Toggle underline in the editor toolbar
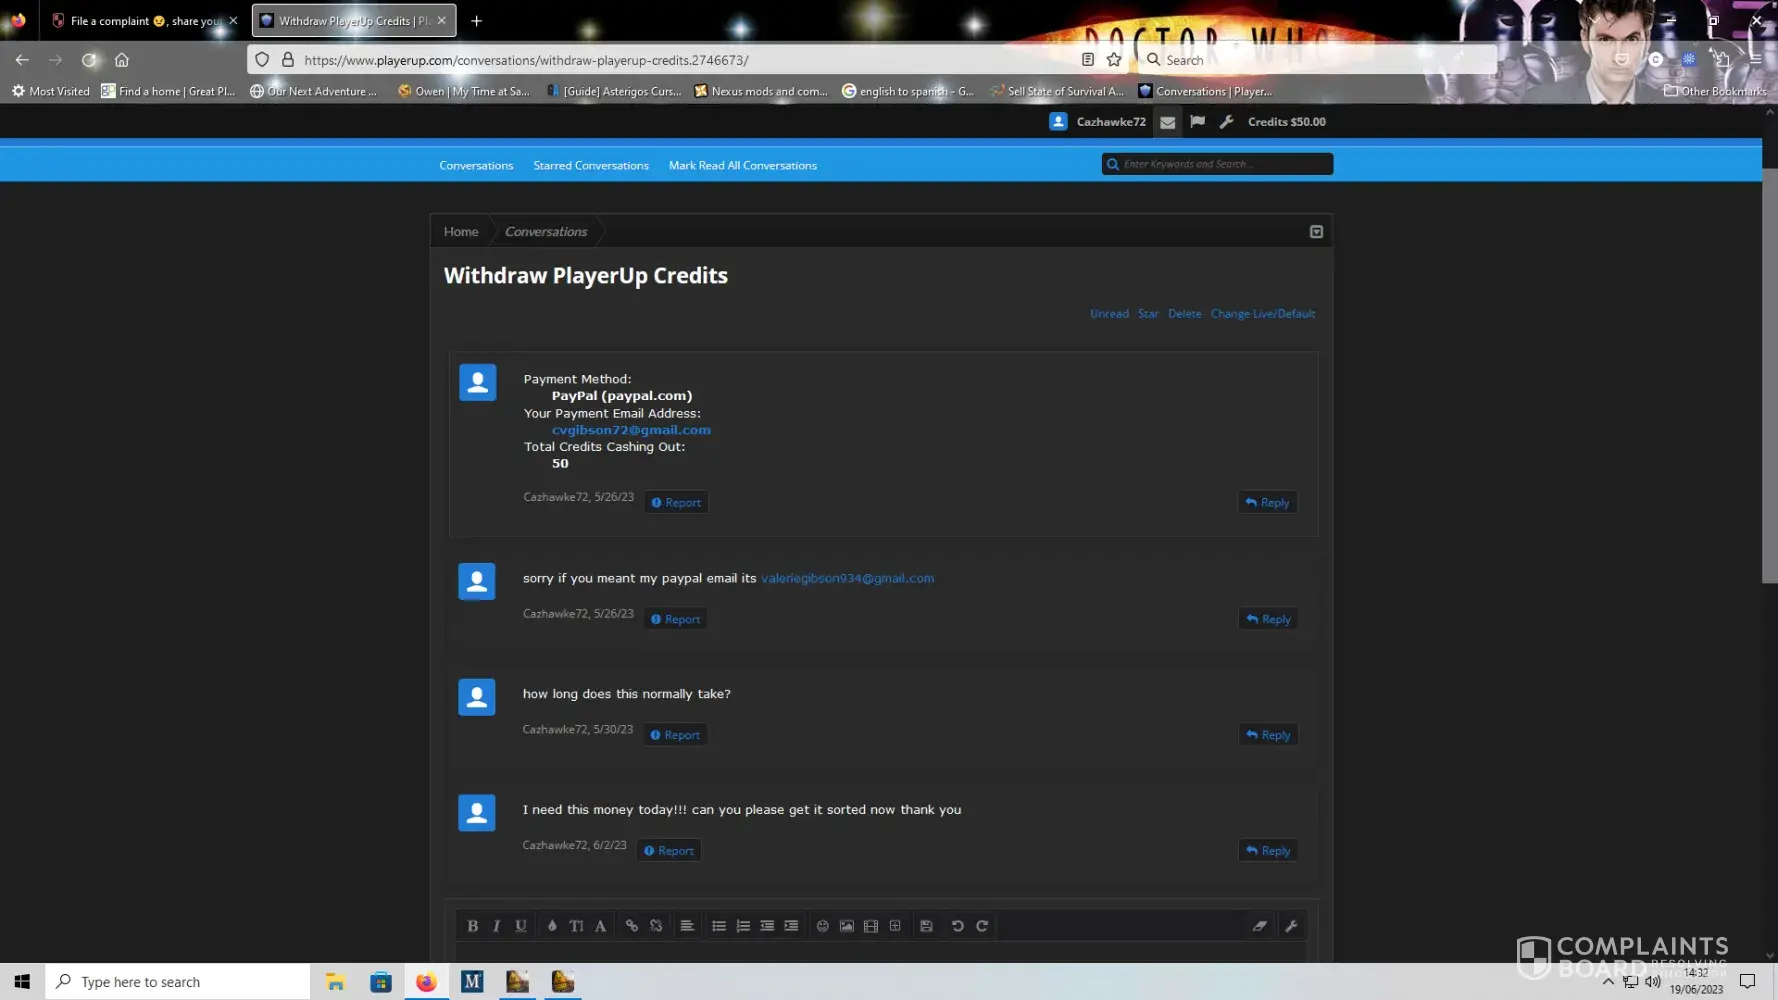This screenshot has width=1778, height=1000. click(521, 926)
